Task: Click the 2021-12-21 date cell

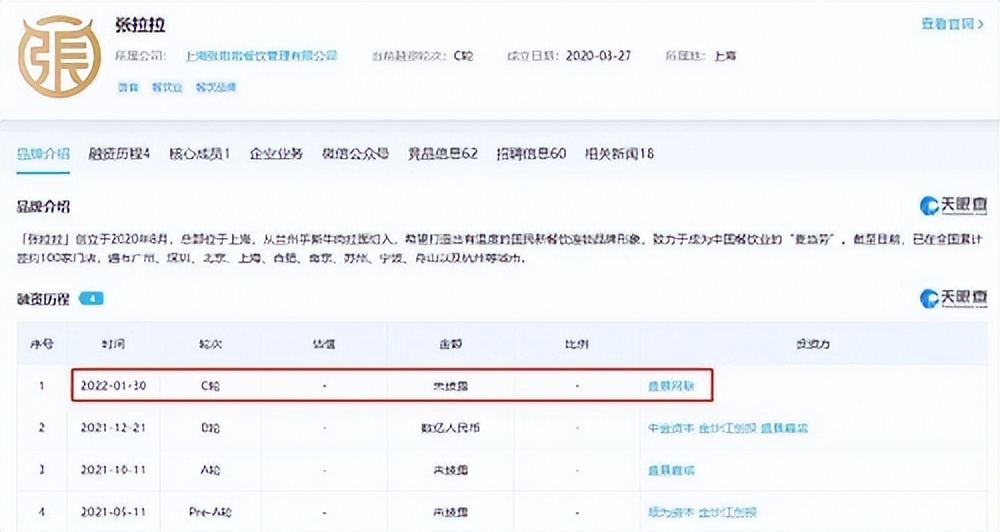Action: (x=113, y=428)
